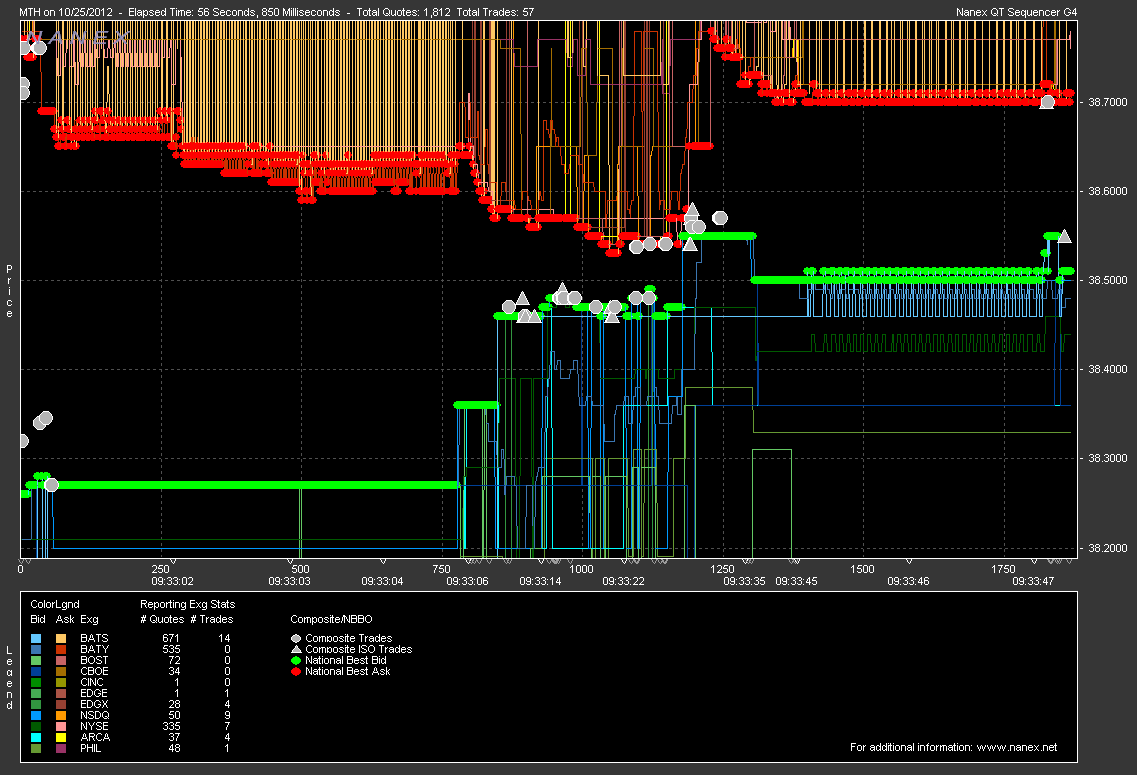Screen dimensions: 1137x775
Task: Click the 38.4000 price axis label
Action: tap(1108, 369)
